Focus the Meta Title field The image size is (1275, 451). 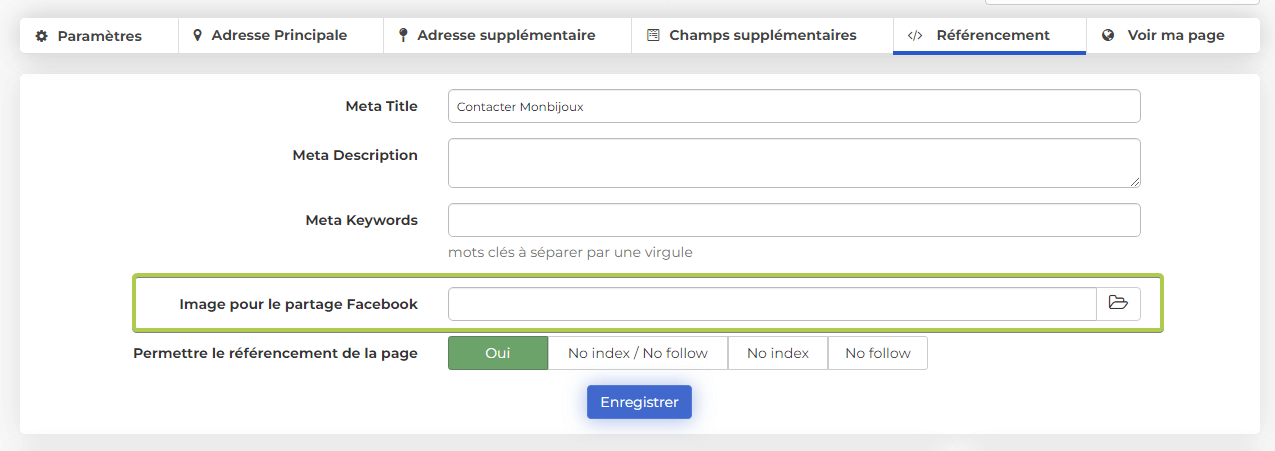793,106
